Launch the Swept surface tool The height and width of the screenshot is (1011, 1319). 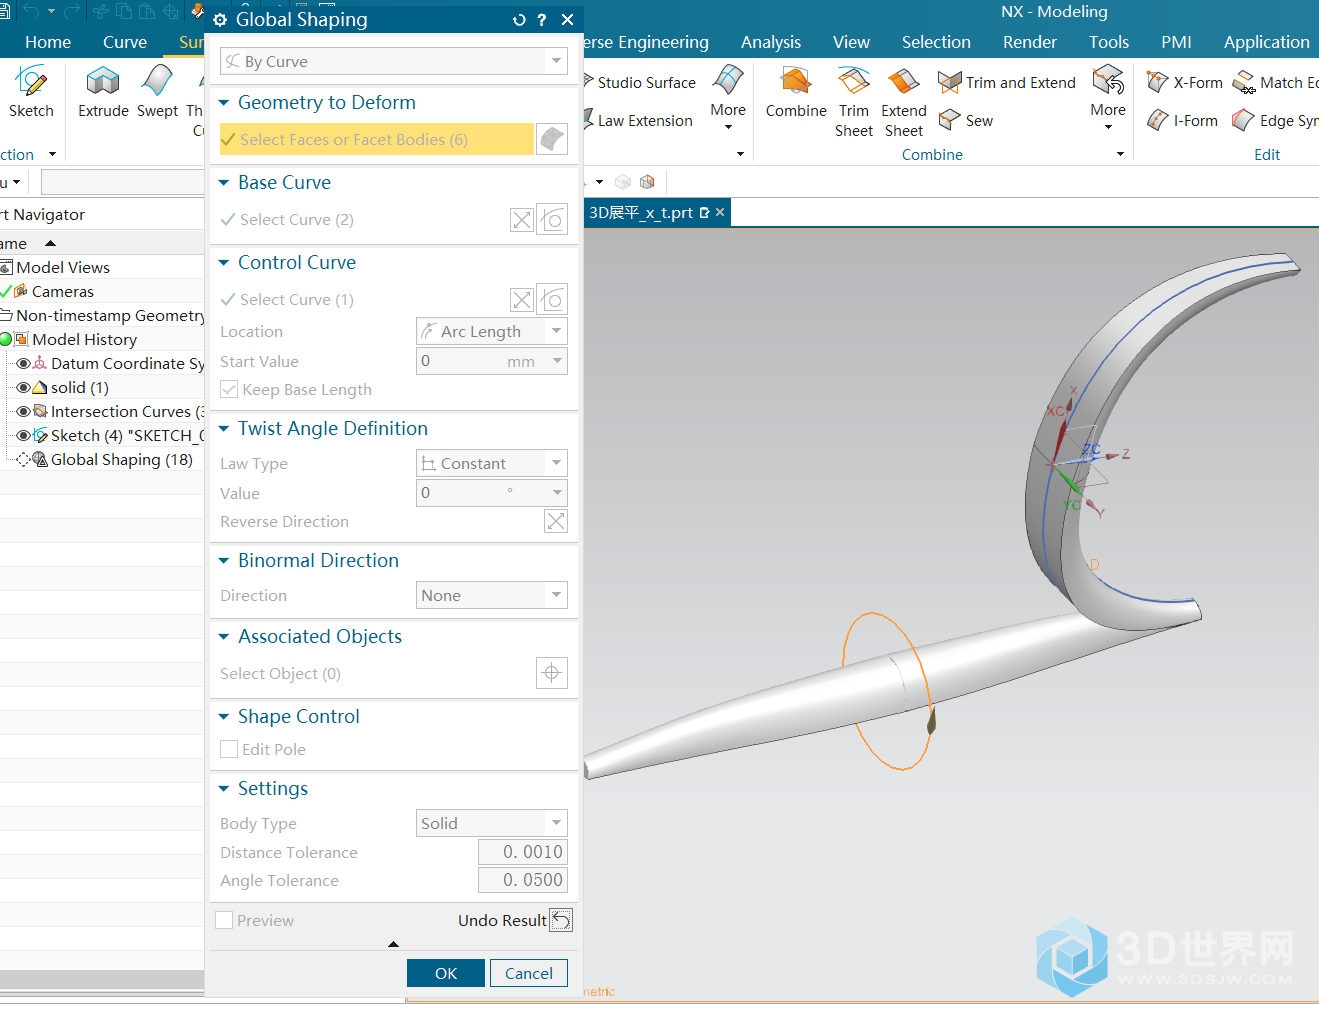point(158,92)
